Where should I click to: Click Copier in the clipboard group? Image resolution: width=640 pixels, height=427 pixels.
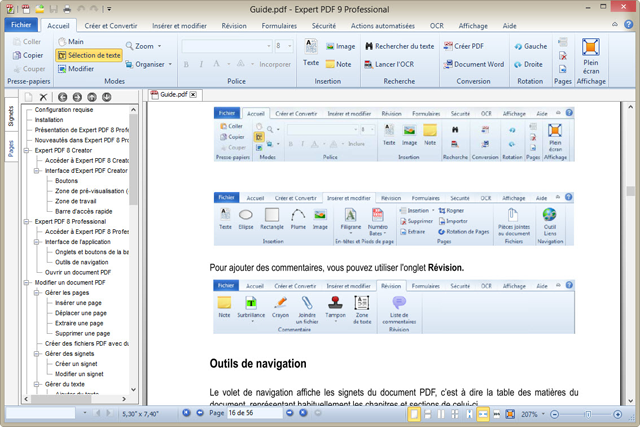click(28, 55)
